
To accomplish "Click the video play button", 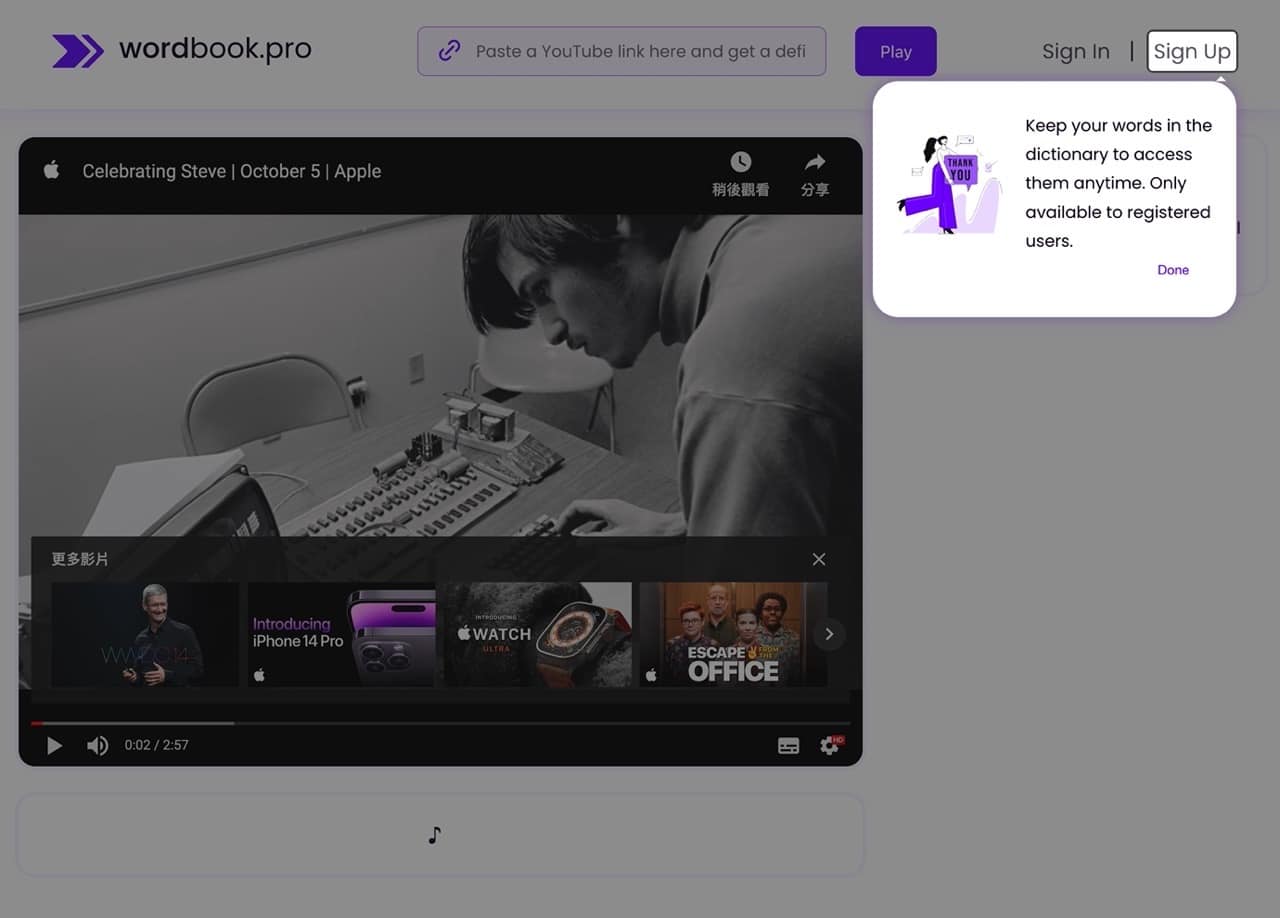I will click(54, 745).
